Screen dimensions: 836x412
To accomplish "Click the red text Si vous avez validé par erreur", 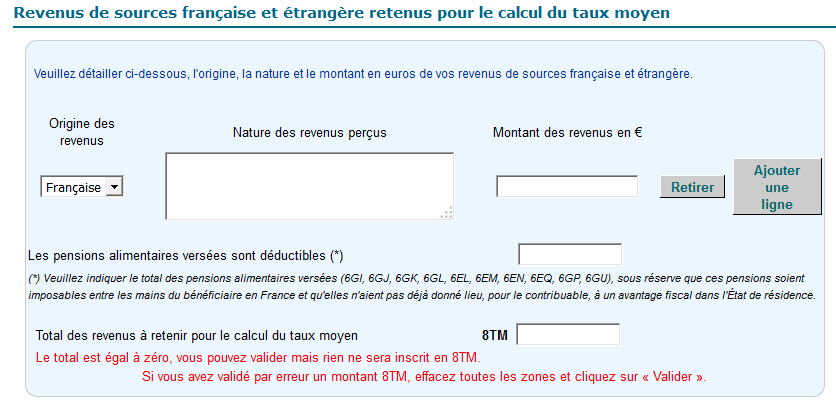I will coord(424,377).
